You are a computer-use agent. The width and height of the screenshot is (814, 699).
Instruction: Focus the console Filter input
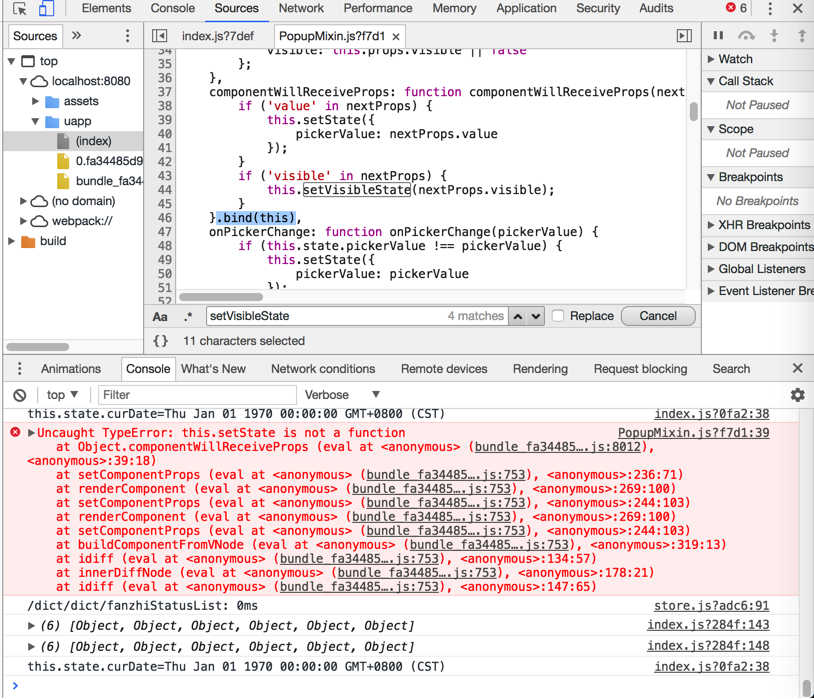(x=197, y=395)
